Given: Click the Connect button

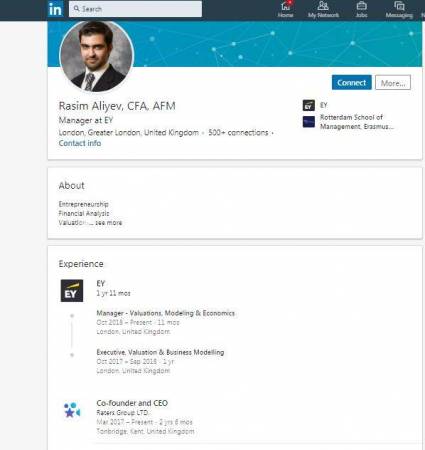Looking at the screenshot, I should 351,83.
